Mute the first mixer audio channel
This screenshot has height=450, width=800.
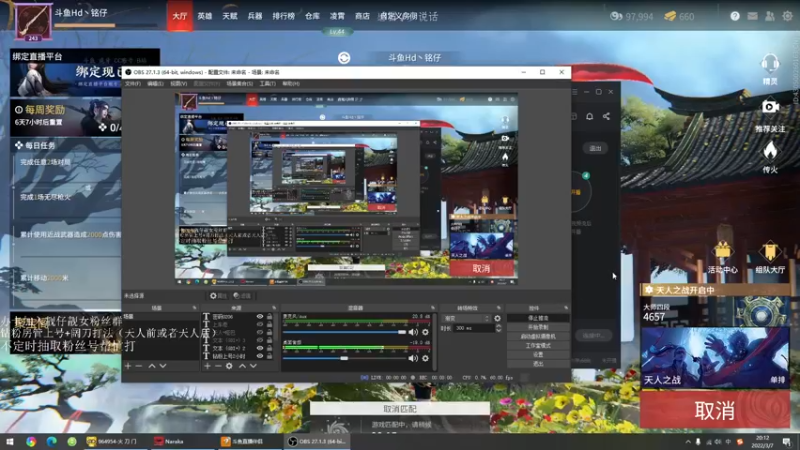[413, 332]
